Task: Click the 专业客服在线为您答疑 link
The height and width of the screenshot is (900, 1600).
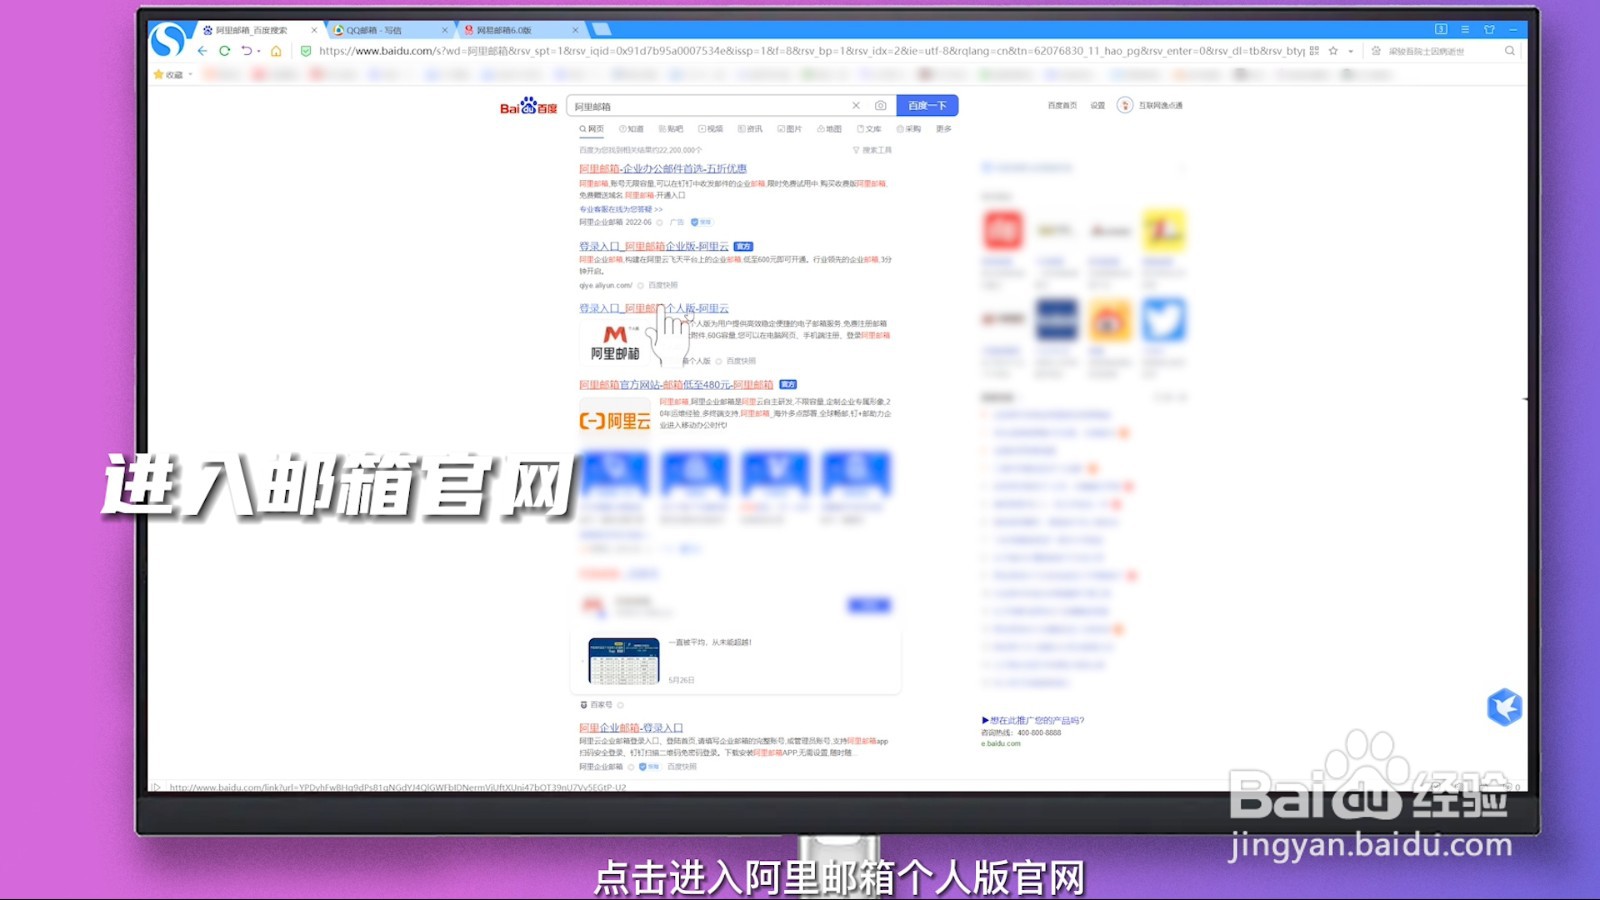Action: pyautogui.click(x=620, y=209)
